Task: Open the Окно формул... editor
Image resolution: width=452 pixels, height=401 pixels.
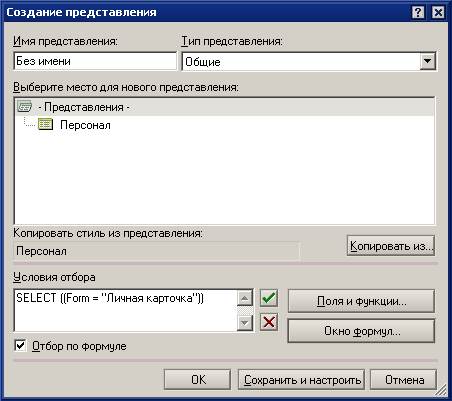Action: tap(361, 331)
